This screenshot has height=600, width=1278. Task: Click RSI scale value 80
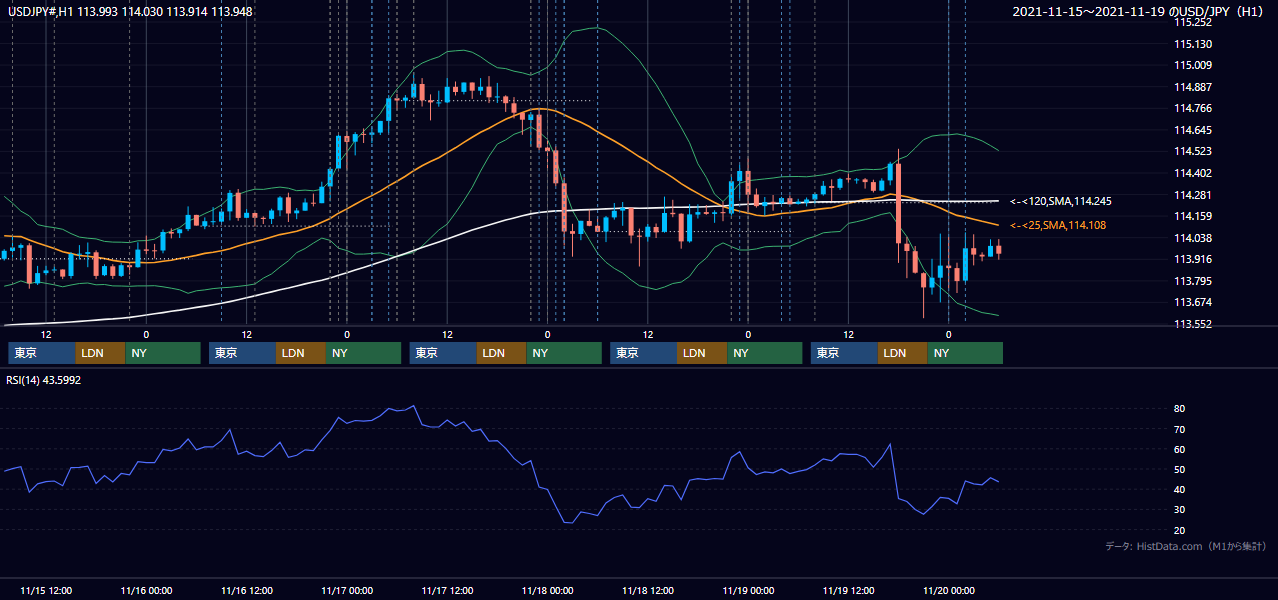pos(1180,409)
